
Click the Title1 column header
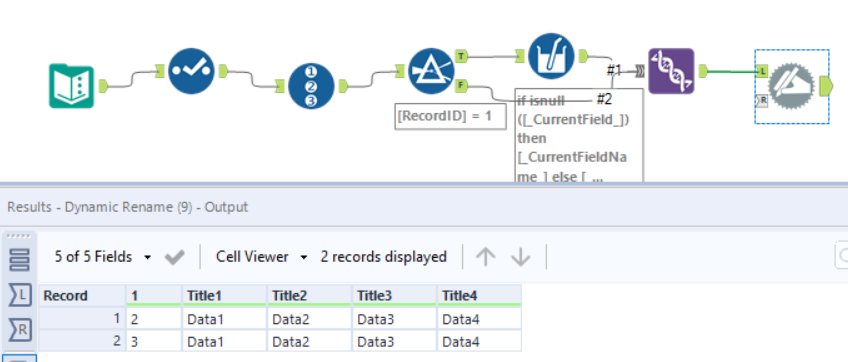click(x=224, y=295)
